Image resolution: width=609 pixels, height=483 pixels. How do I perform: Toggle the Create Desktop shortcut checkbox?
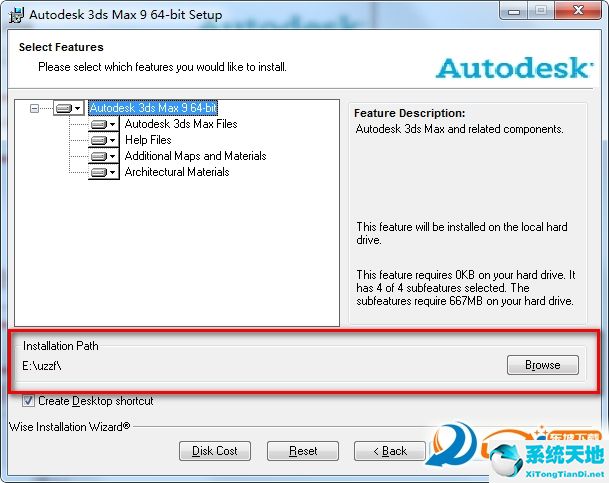(28, 401)
